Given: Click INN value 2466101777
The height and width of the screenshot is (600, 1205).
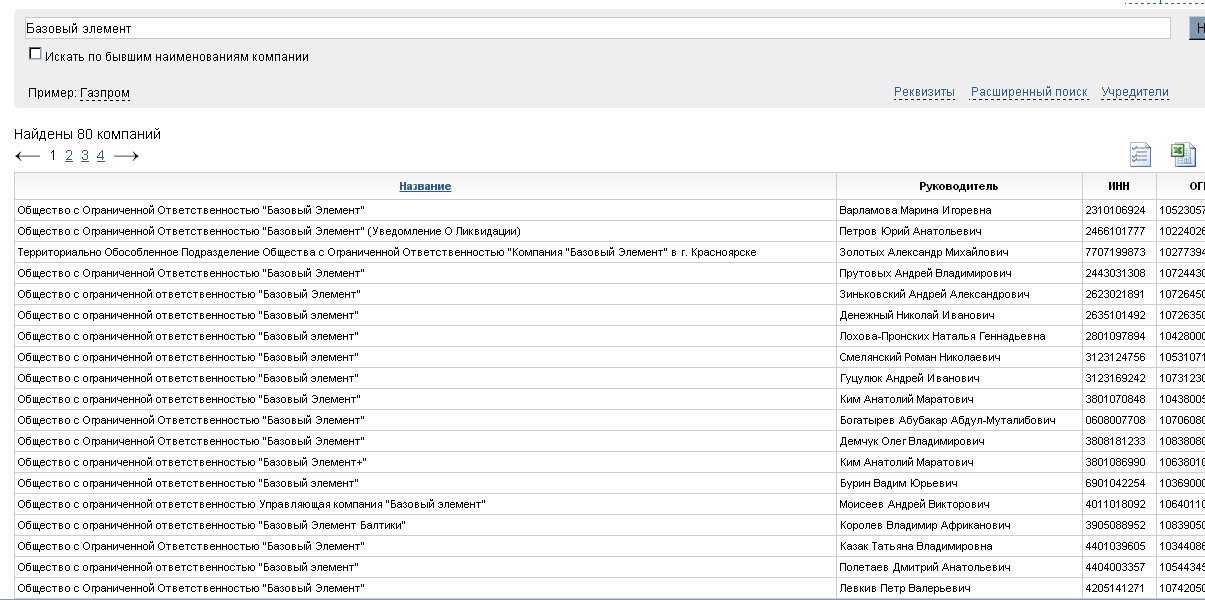Looking at the screenshot, I should (x=1115, y=231).
